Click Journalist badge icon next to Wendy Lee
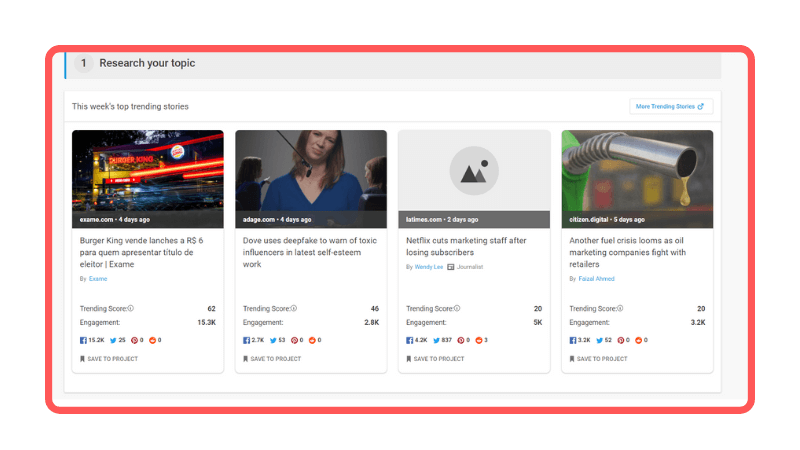Image resolution: width=800 pixels, height=450 pixels. coord(451,267)
